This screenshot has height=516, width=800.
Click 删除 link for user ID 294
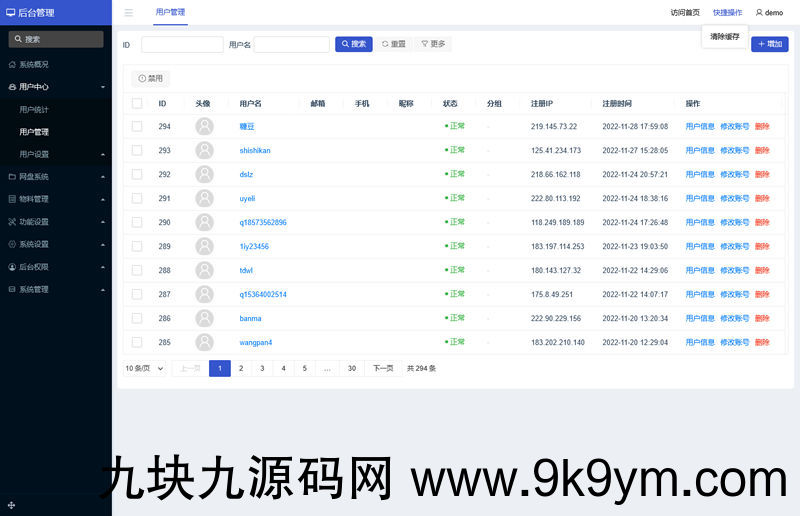click(x=762, y=126)
